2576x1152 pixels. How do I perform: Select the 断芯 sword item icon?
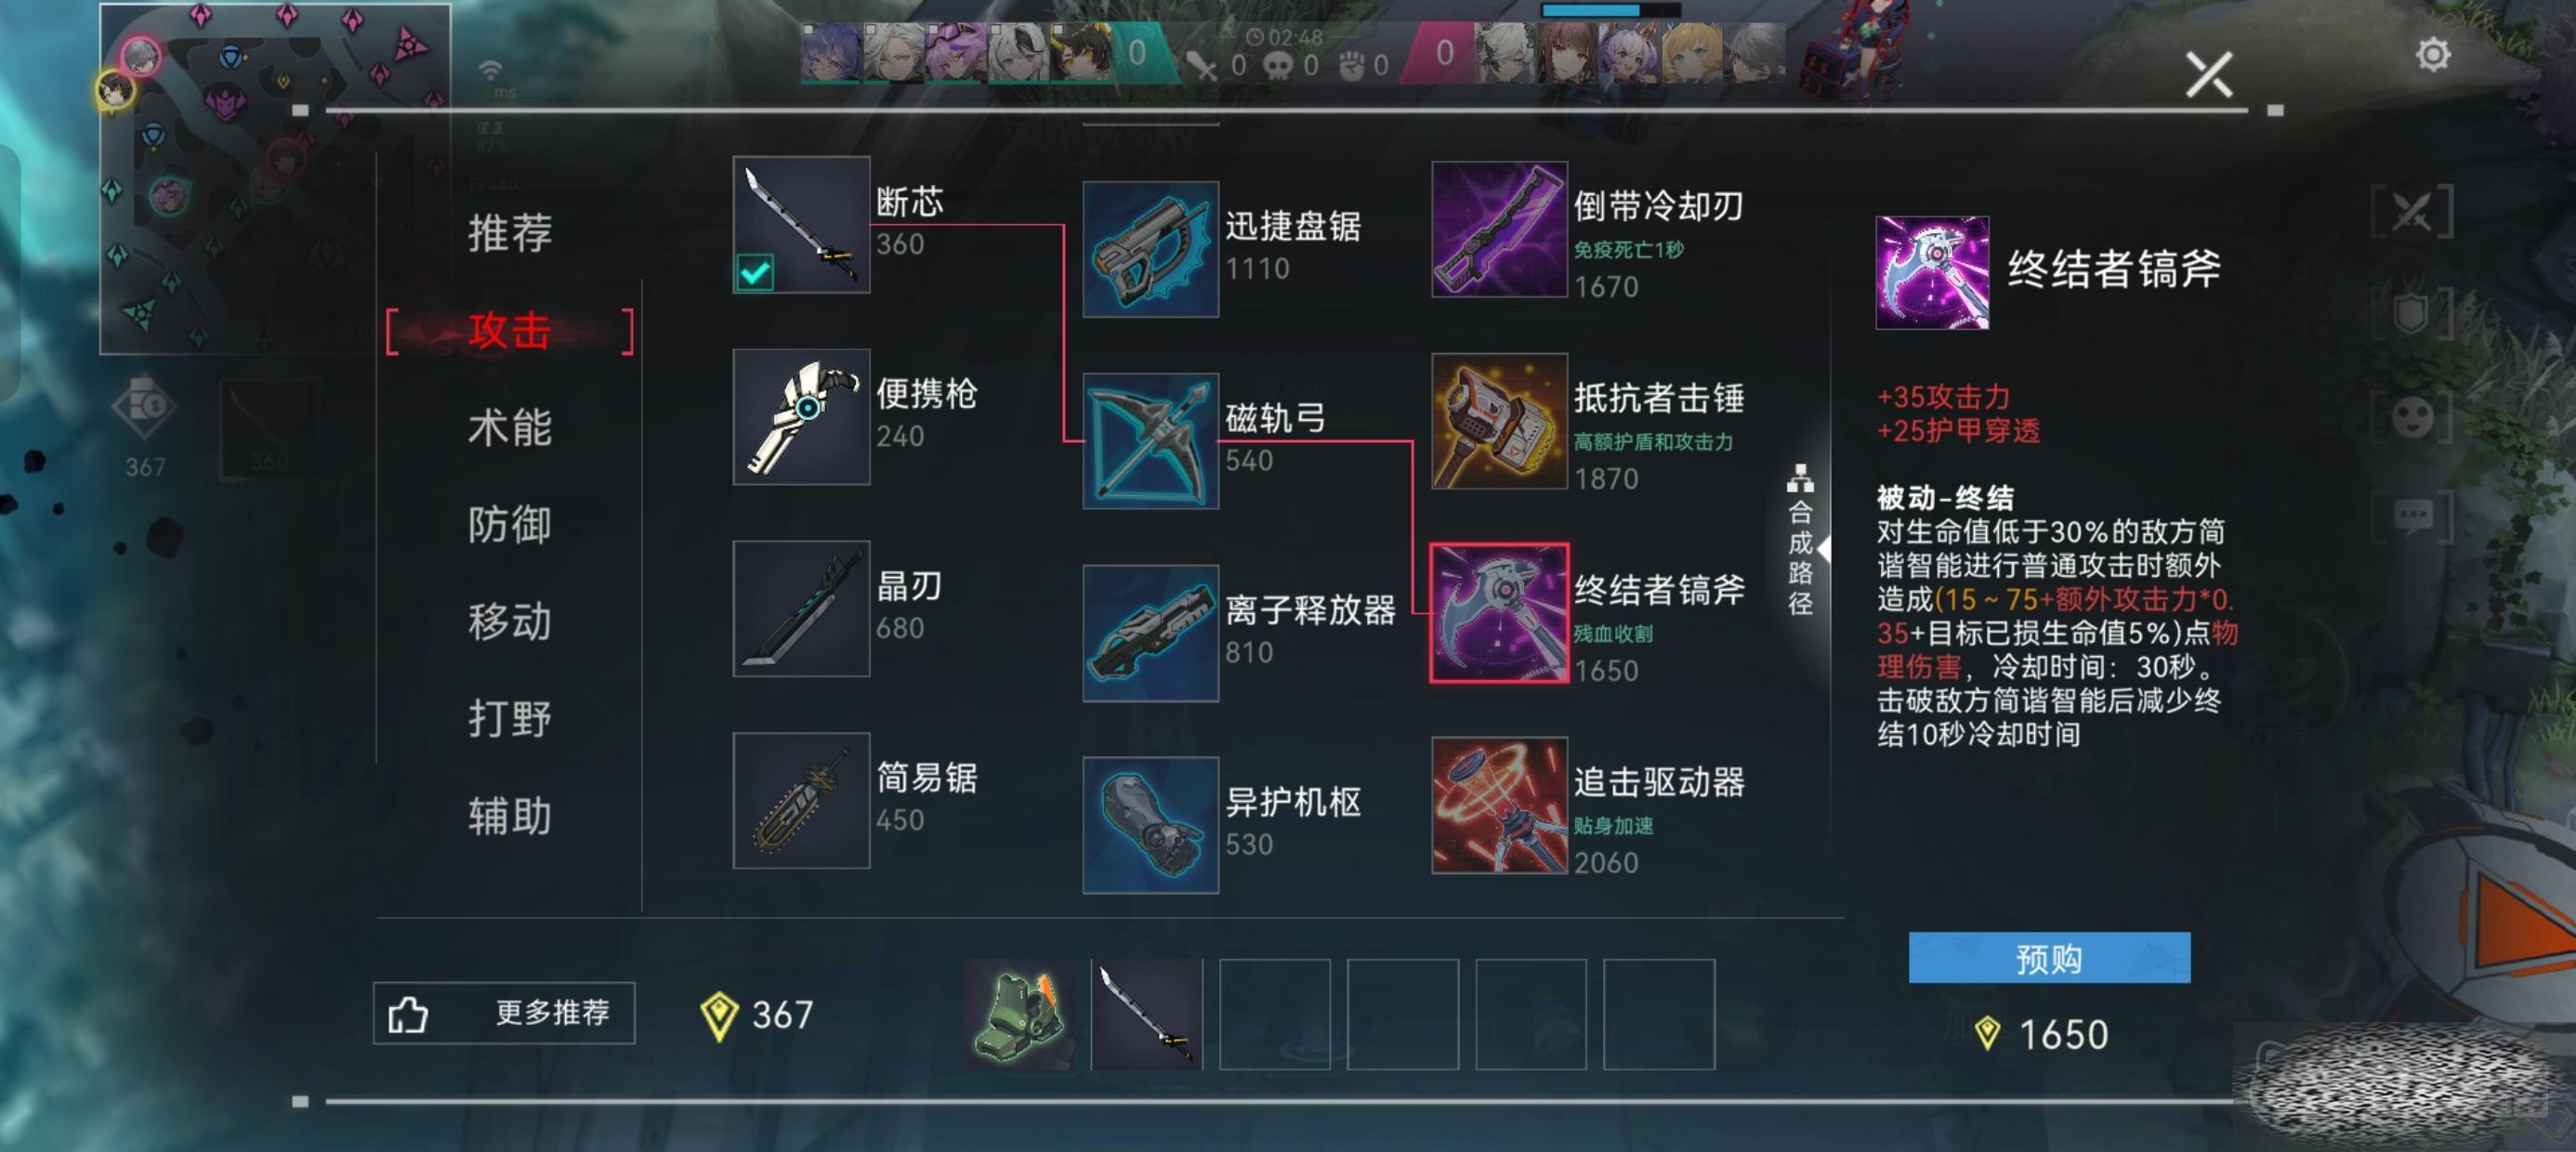tap(801, 224)
